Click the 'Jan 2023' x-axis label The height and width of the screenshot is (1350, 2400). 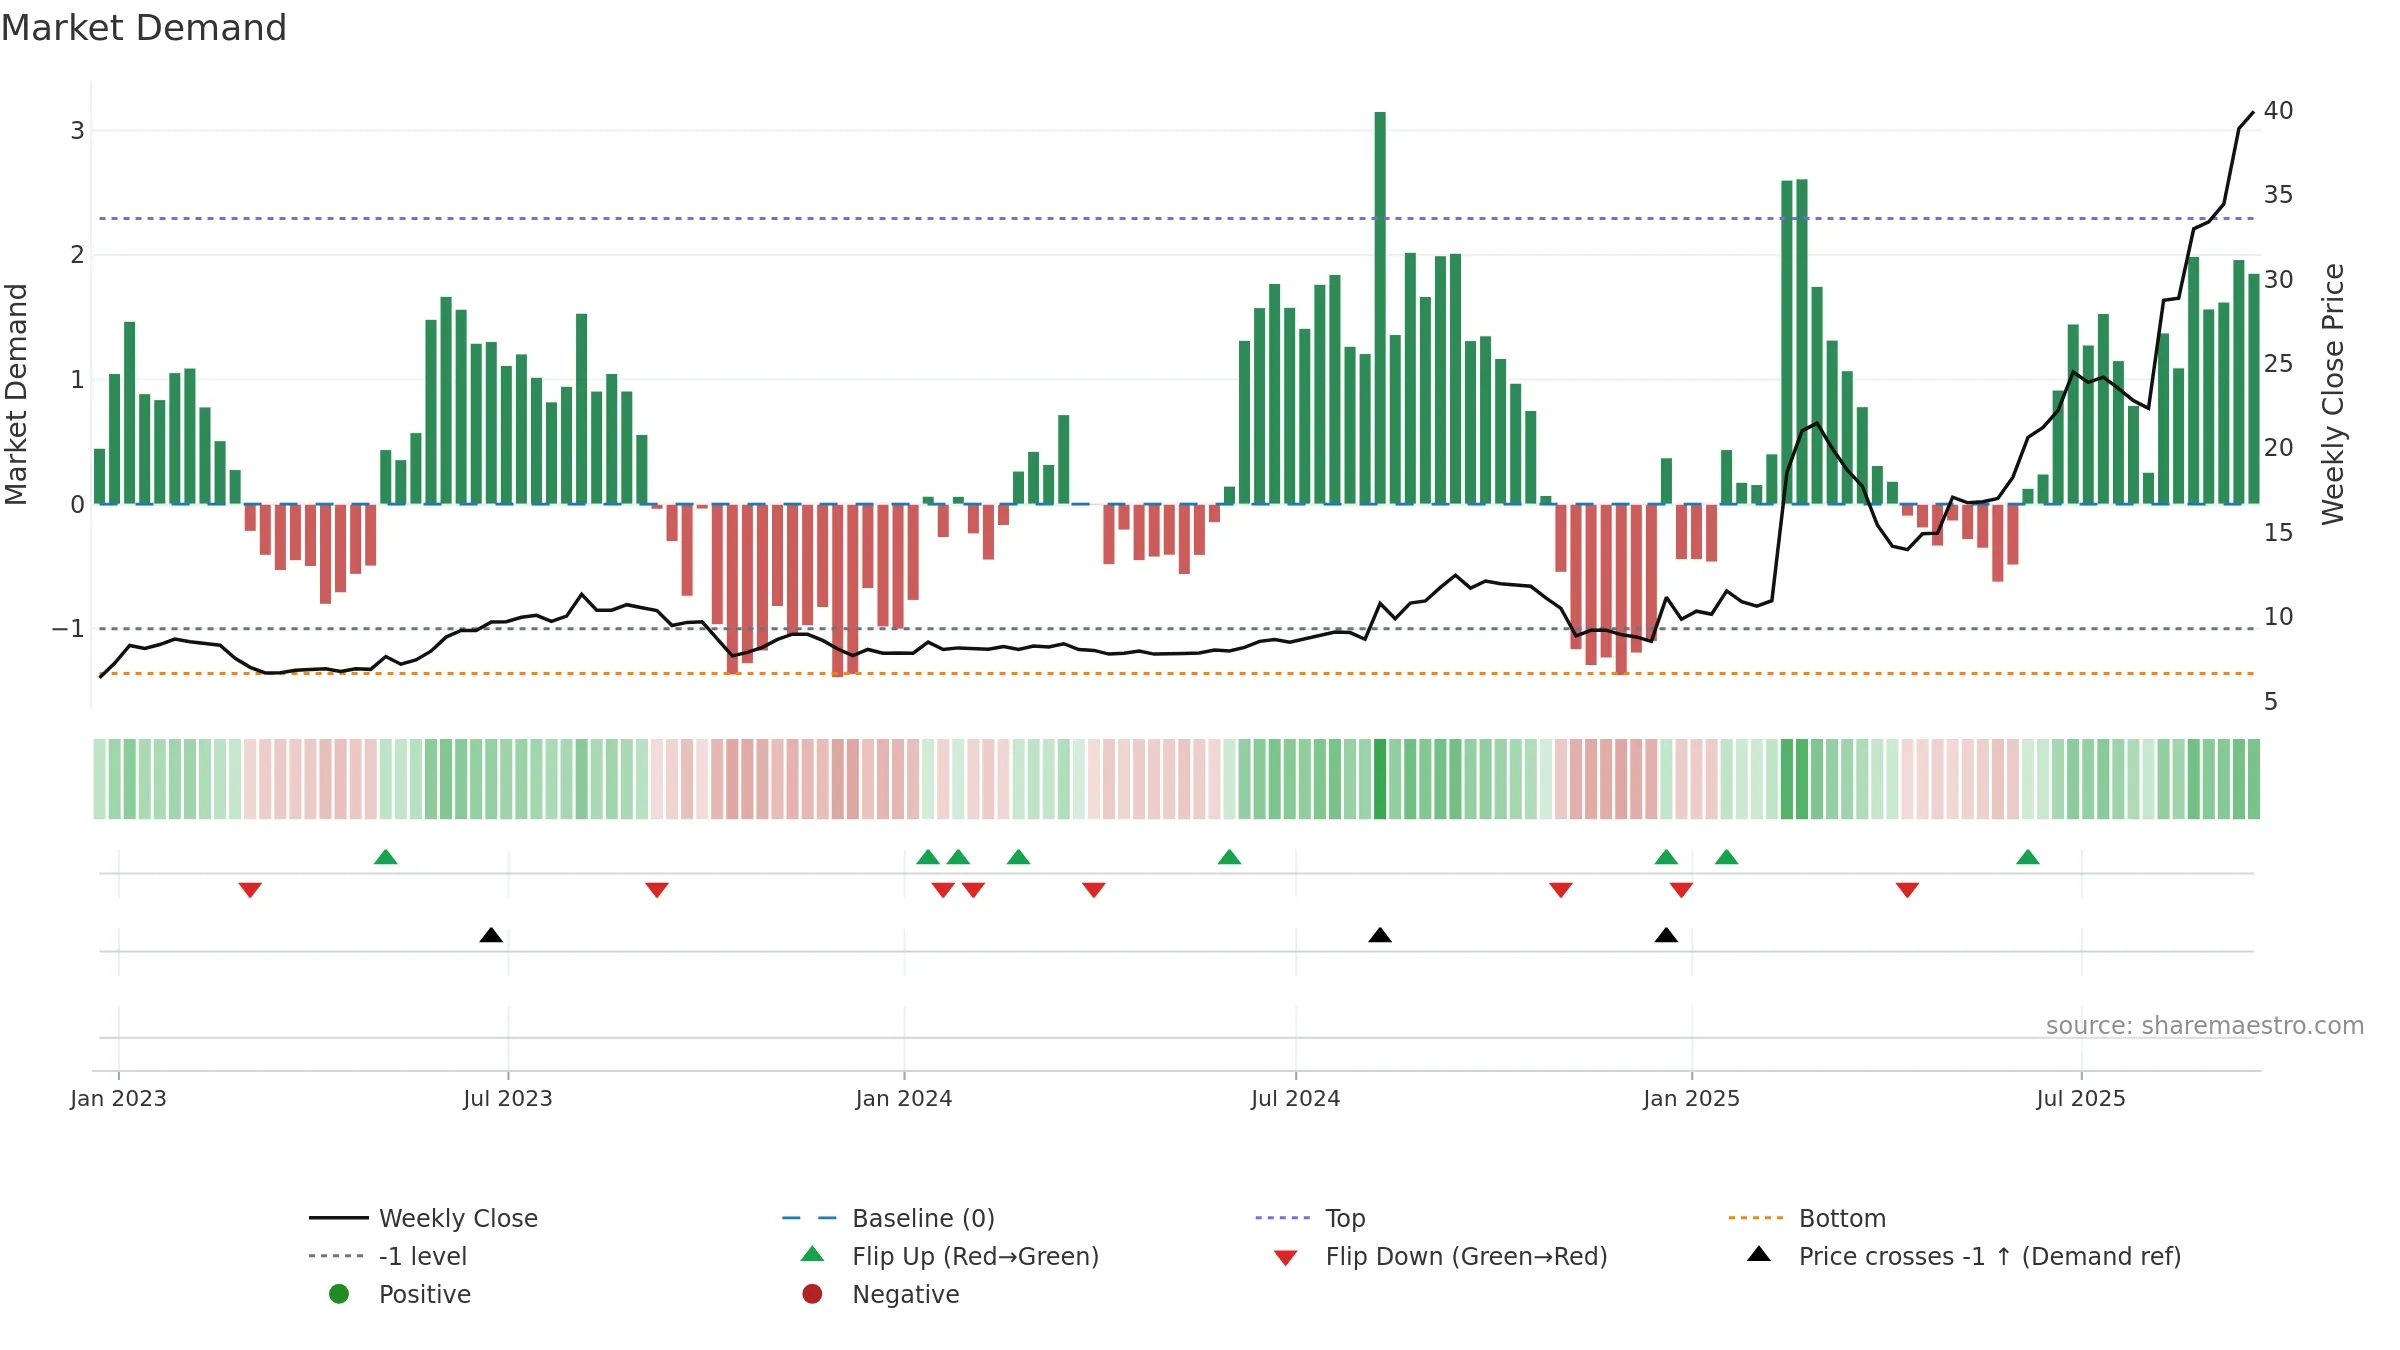118,1098
